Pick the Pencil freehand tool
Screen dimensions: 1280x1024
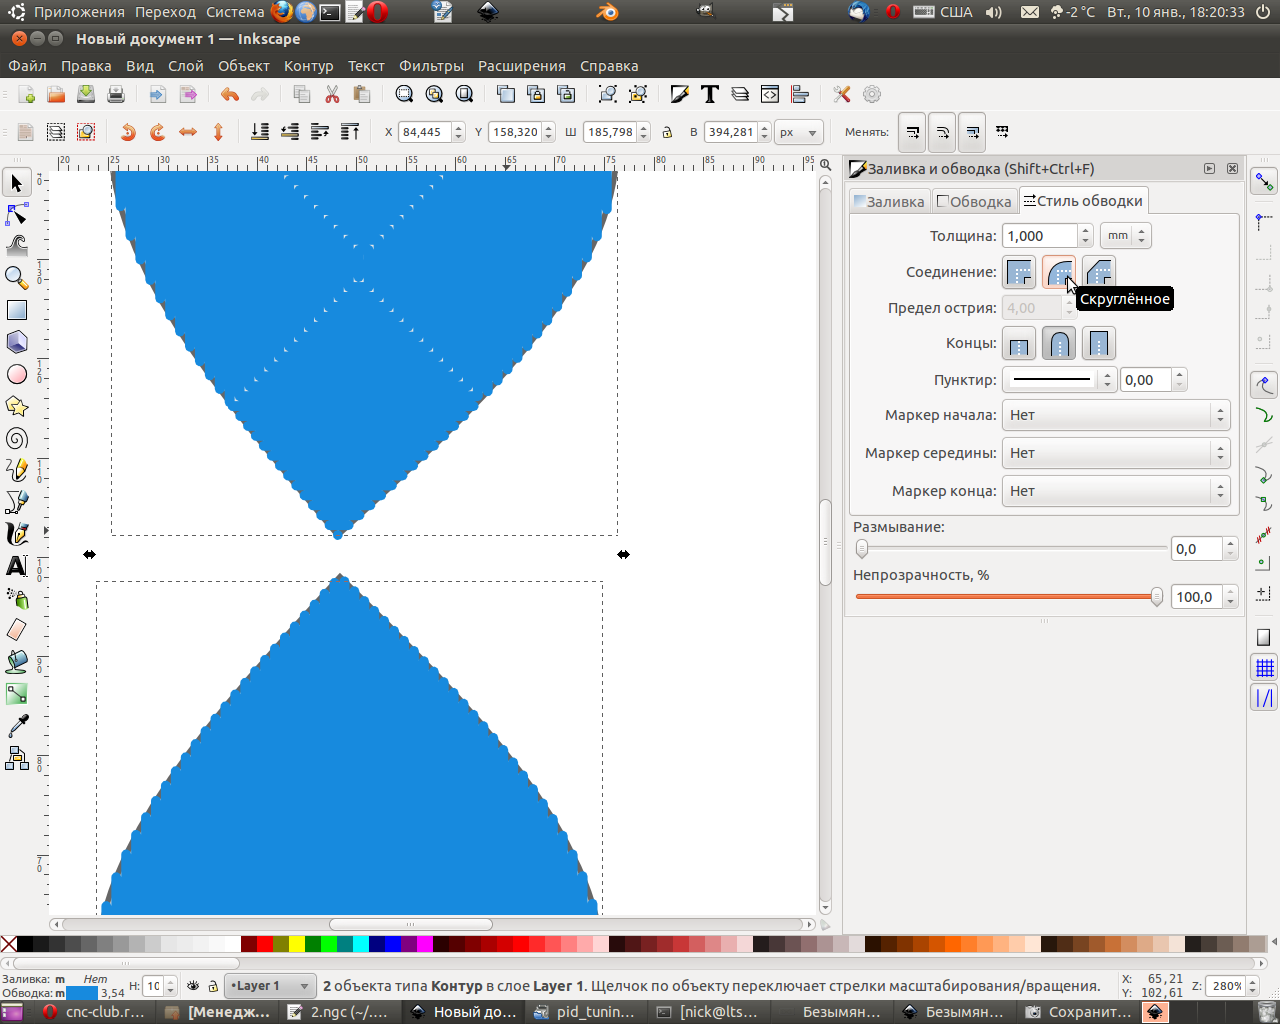(x=17, y=470)
